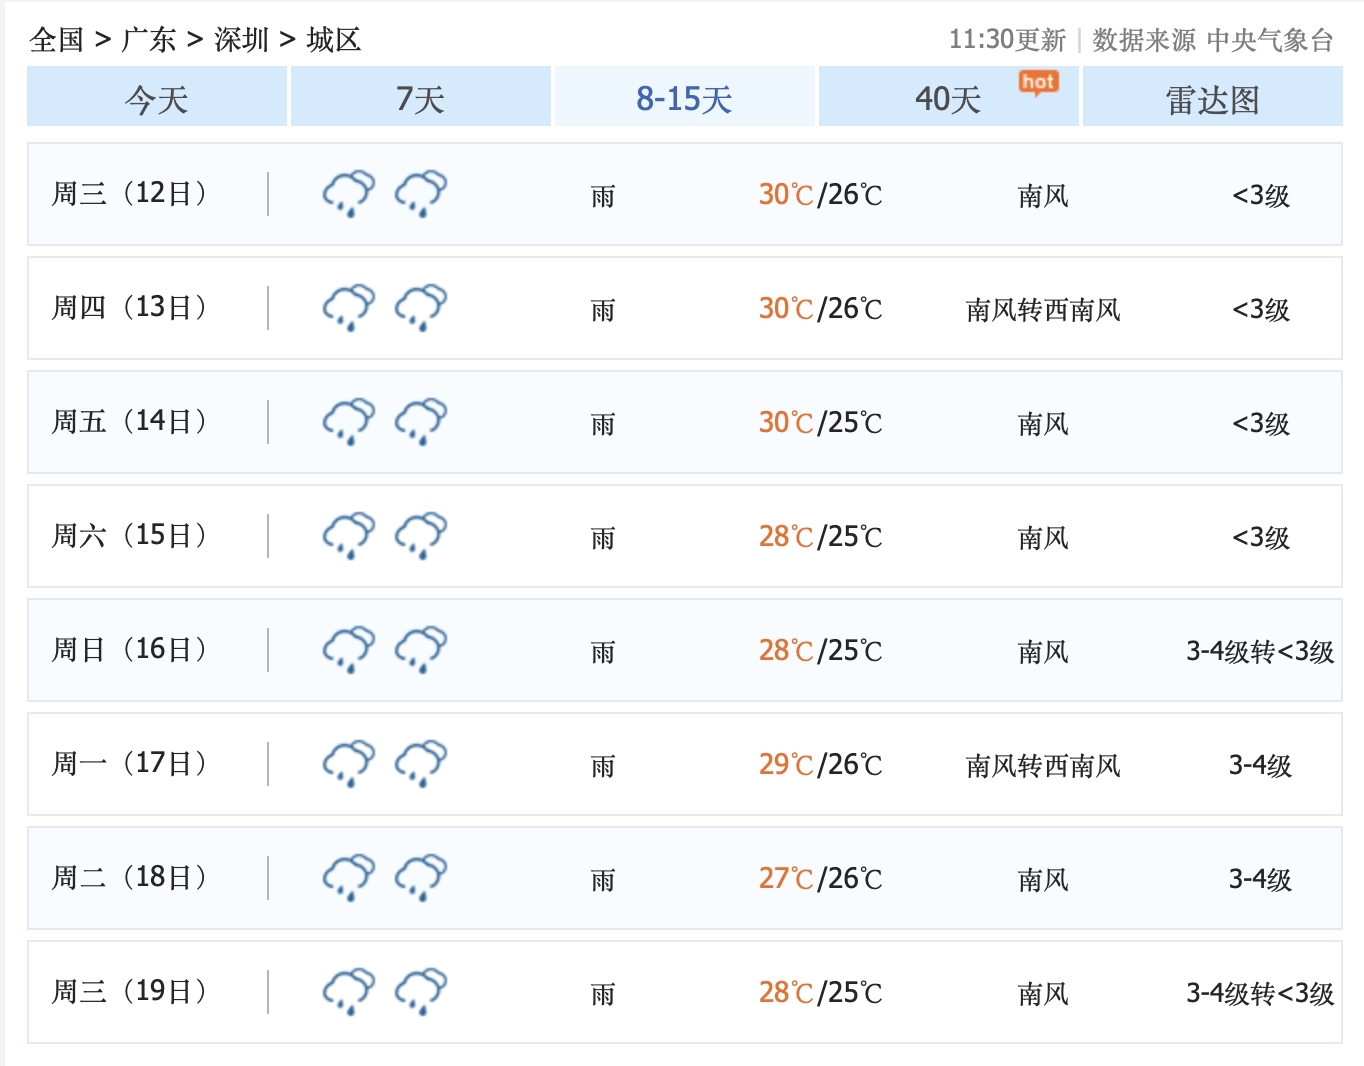This screenshot has width=1364, height=1066.
Task: Click 南风转西南风 wind for 13日
Action: pyautogui.click(x=1043, y=310)
